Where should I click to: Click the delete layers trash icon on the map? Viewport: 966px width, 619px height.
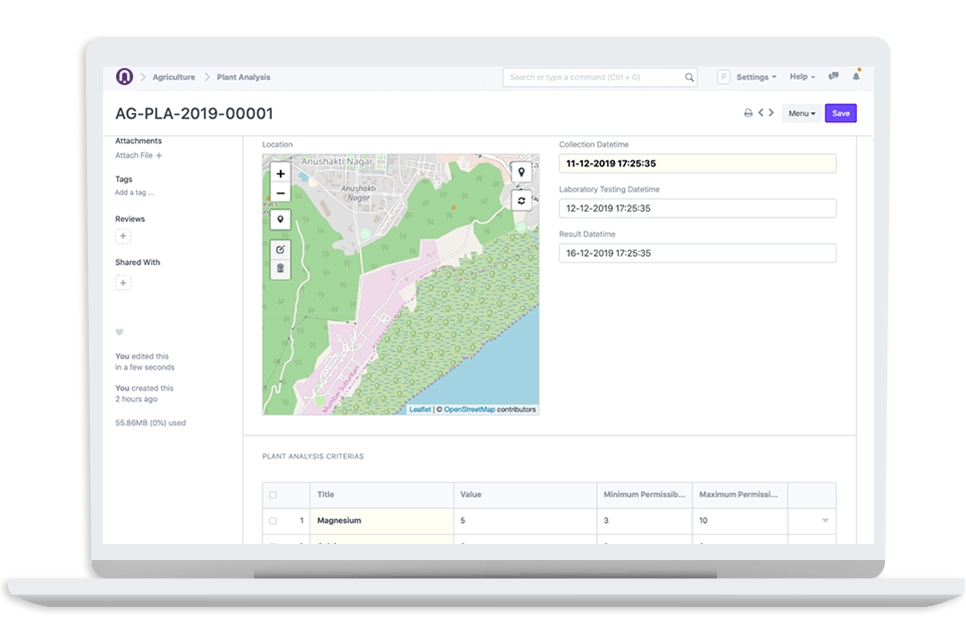pyautogui.click(x=280, y=268)
